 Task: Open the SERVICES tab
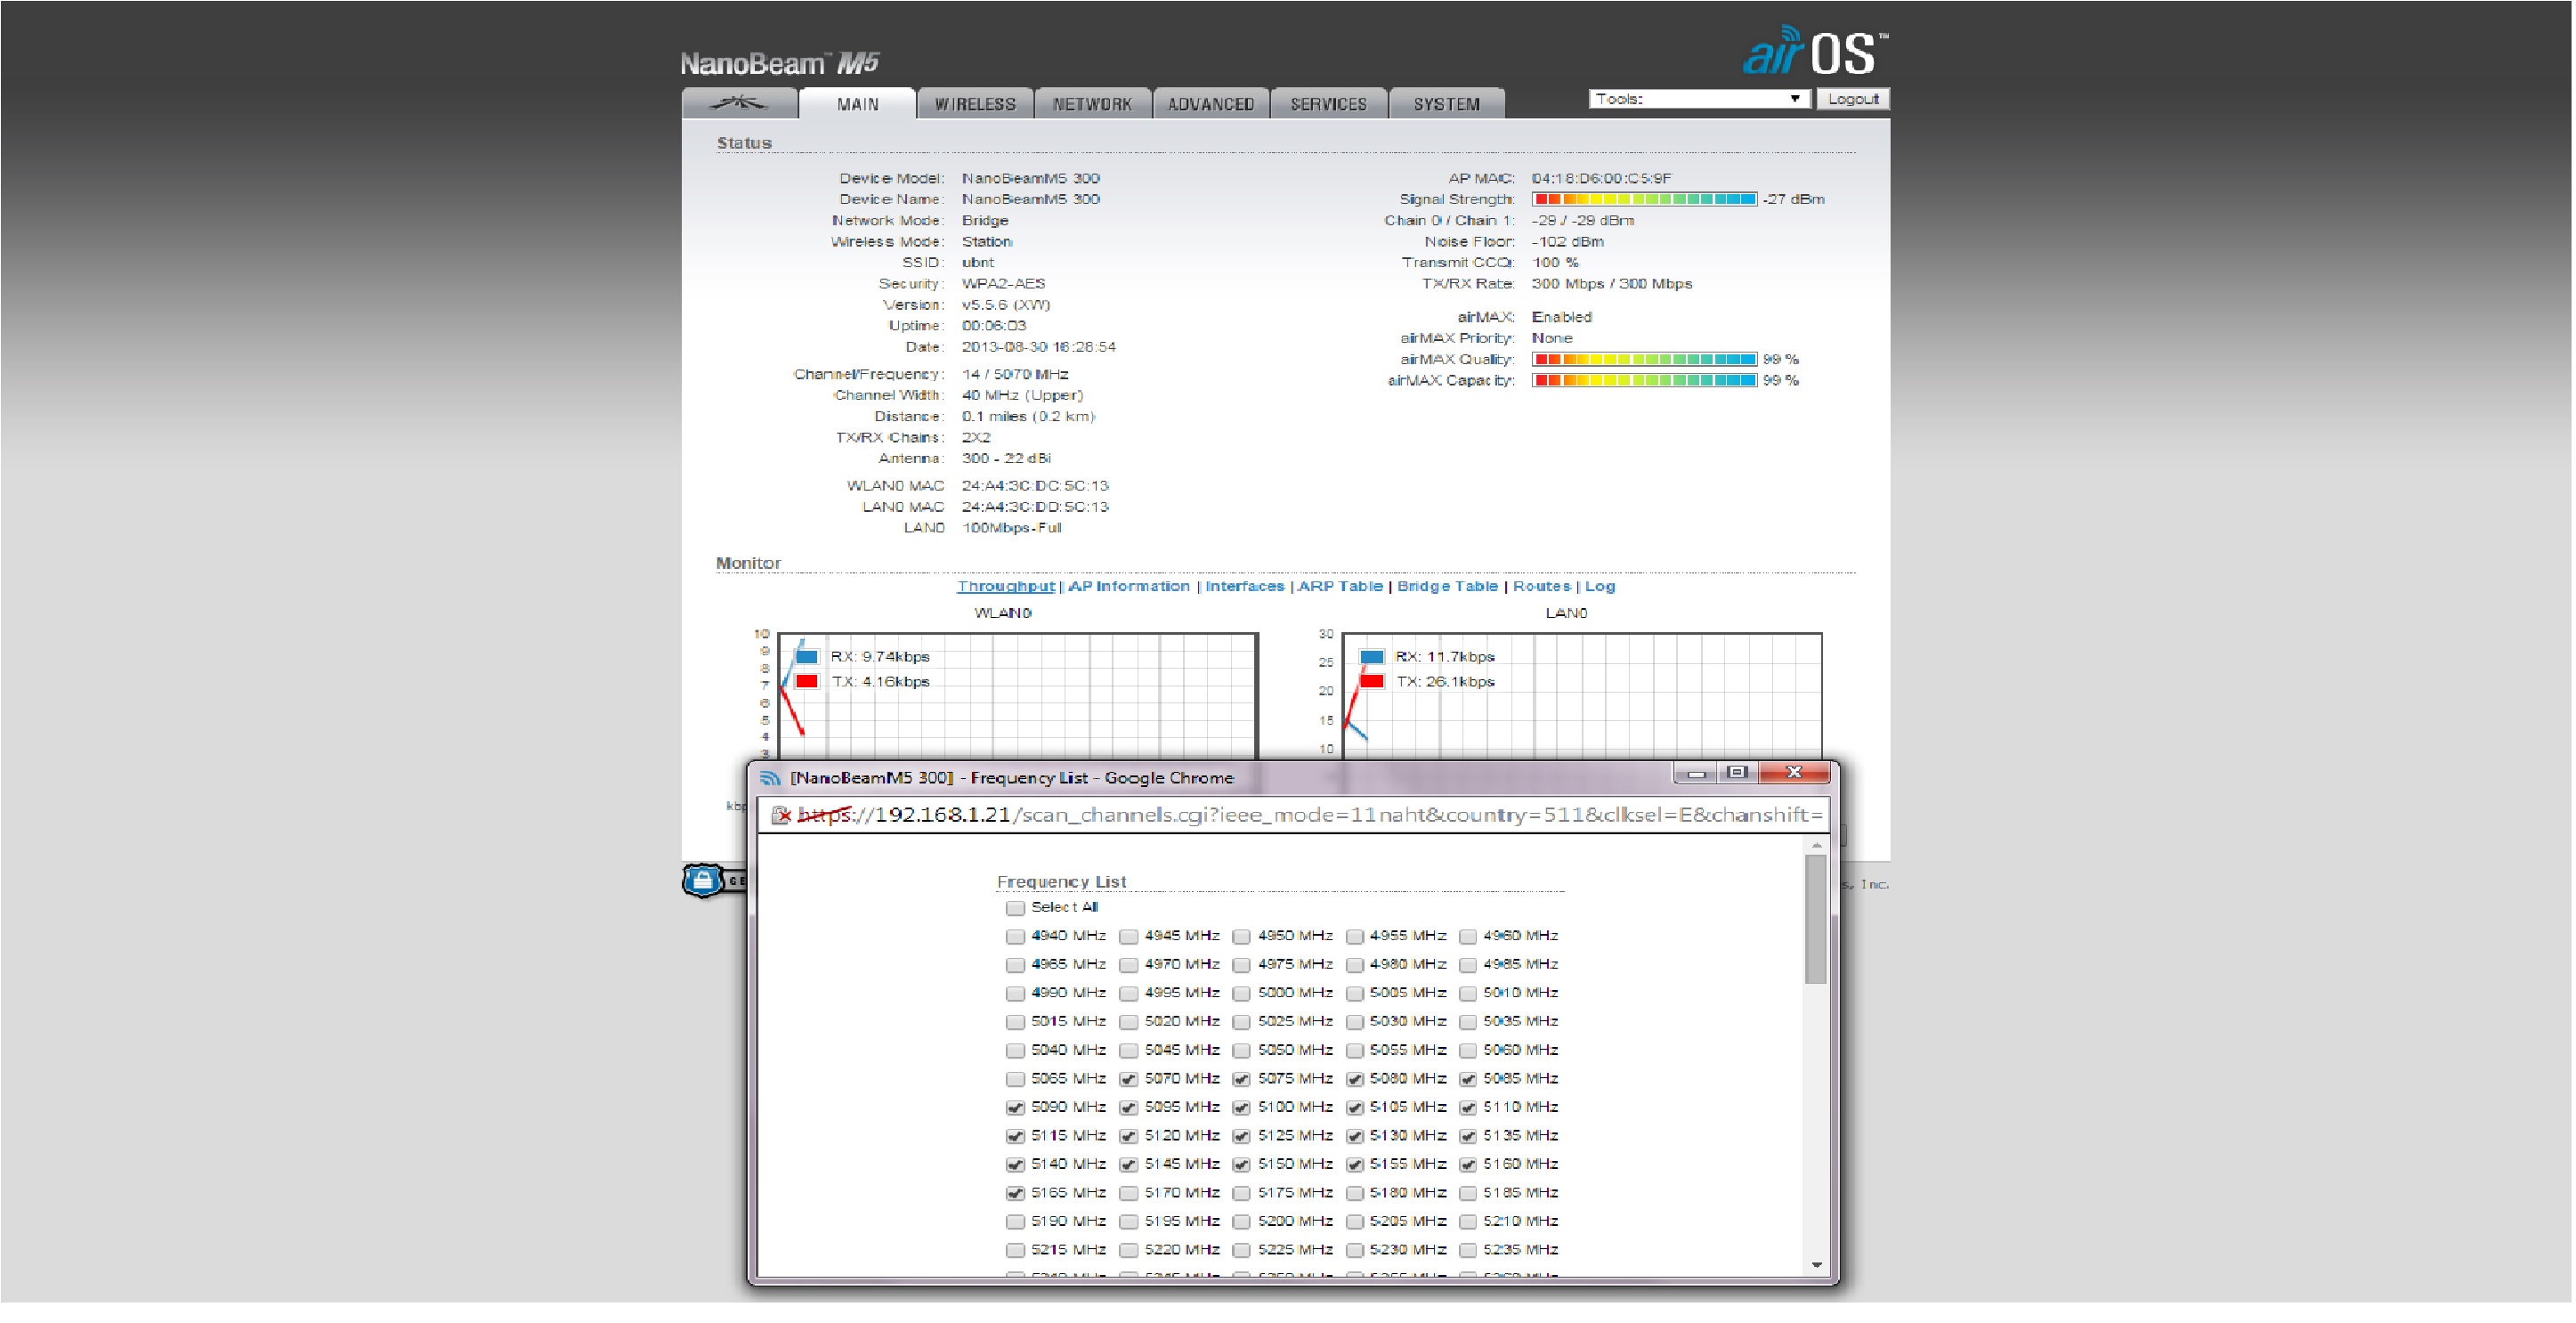click(1328, 103)
